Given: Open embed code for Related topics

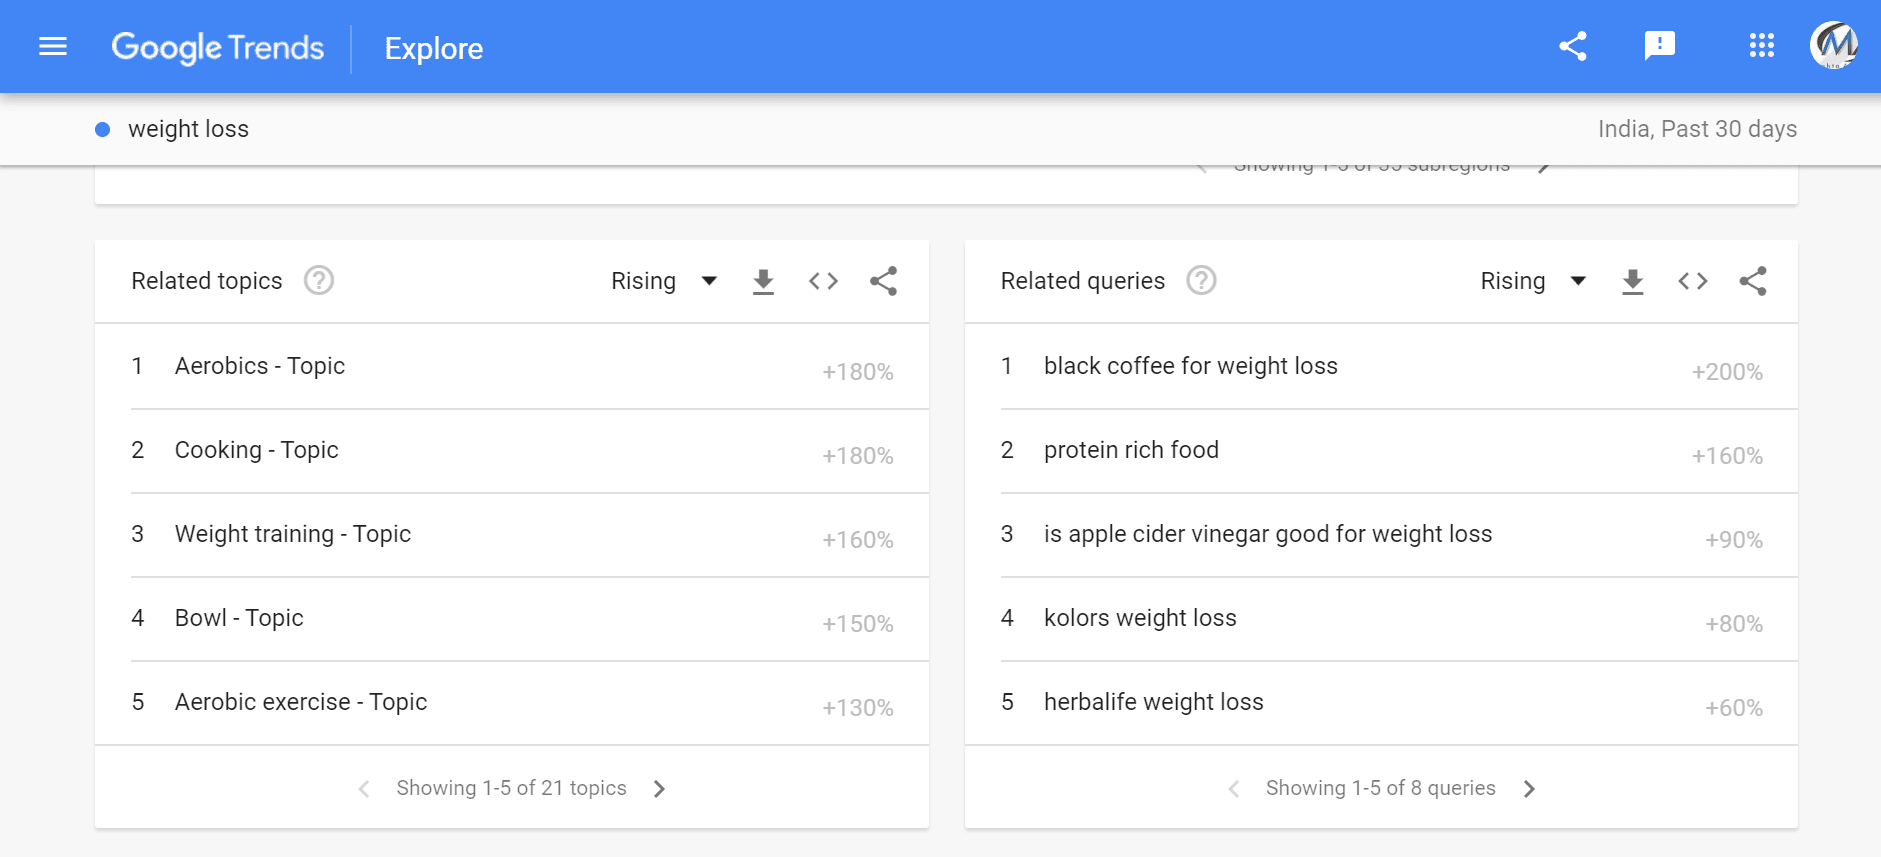Looking at the screenshot, I should 823,282.
